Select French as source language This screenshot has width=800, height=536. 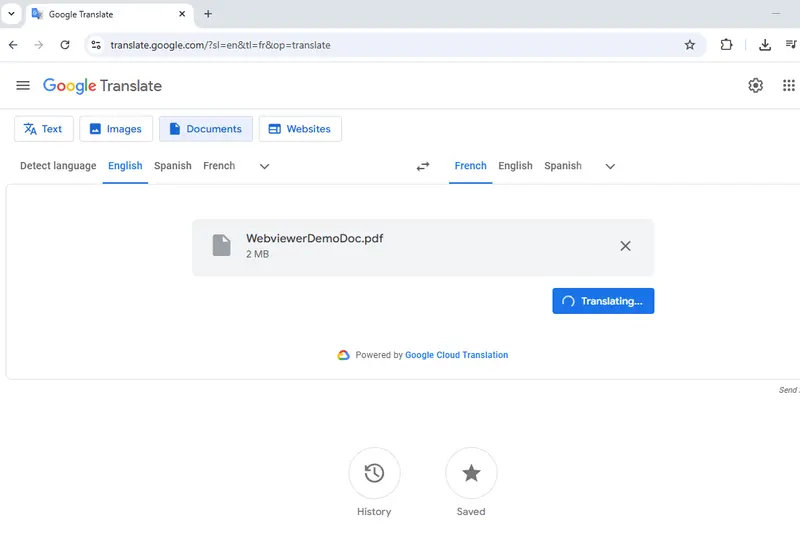coord(219,166)
